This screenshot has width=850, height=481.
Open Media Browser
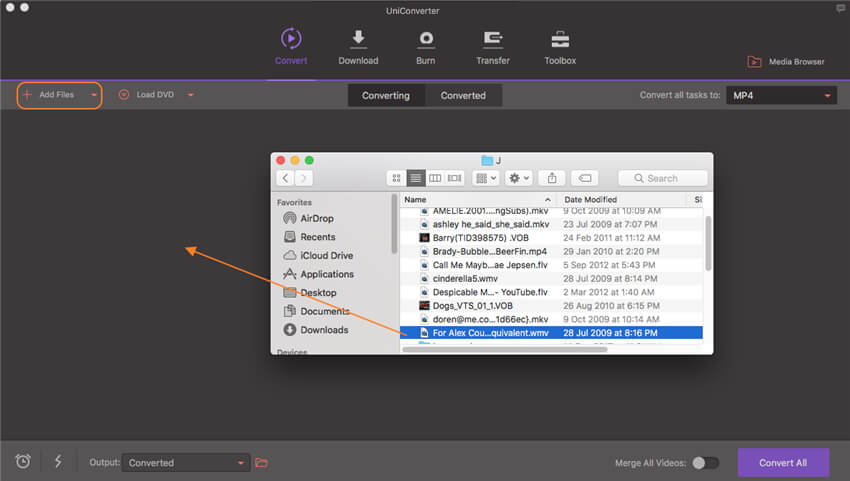[x=785, y=62]
